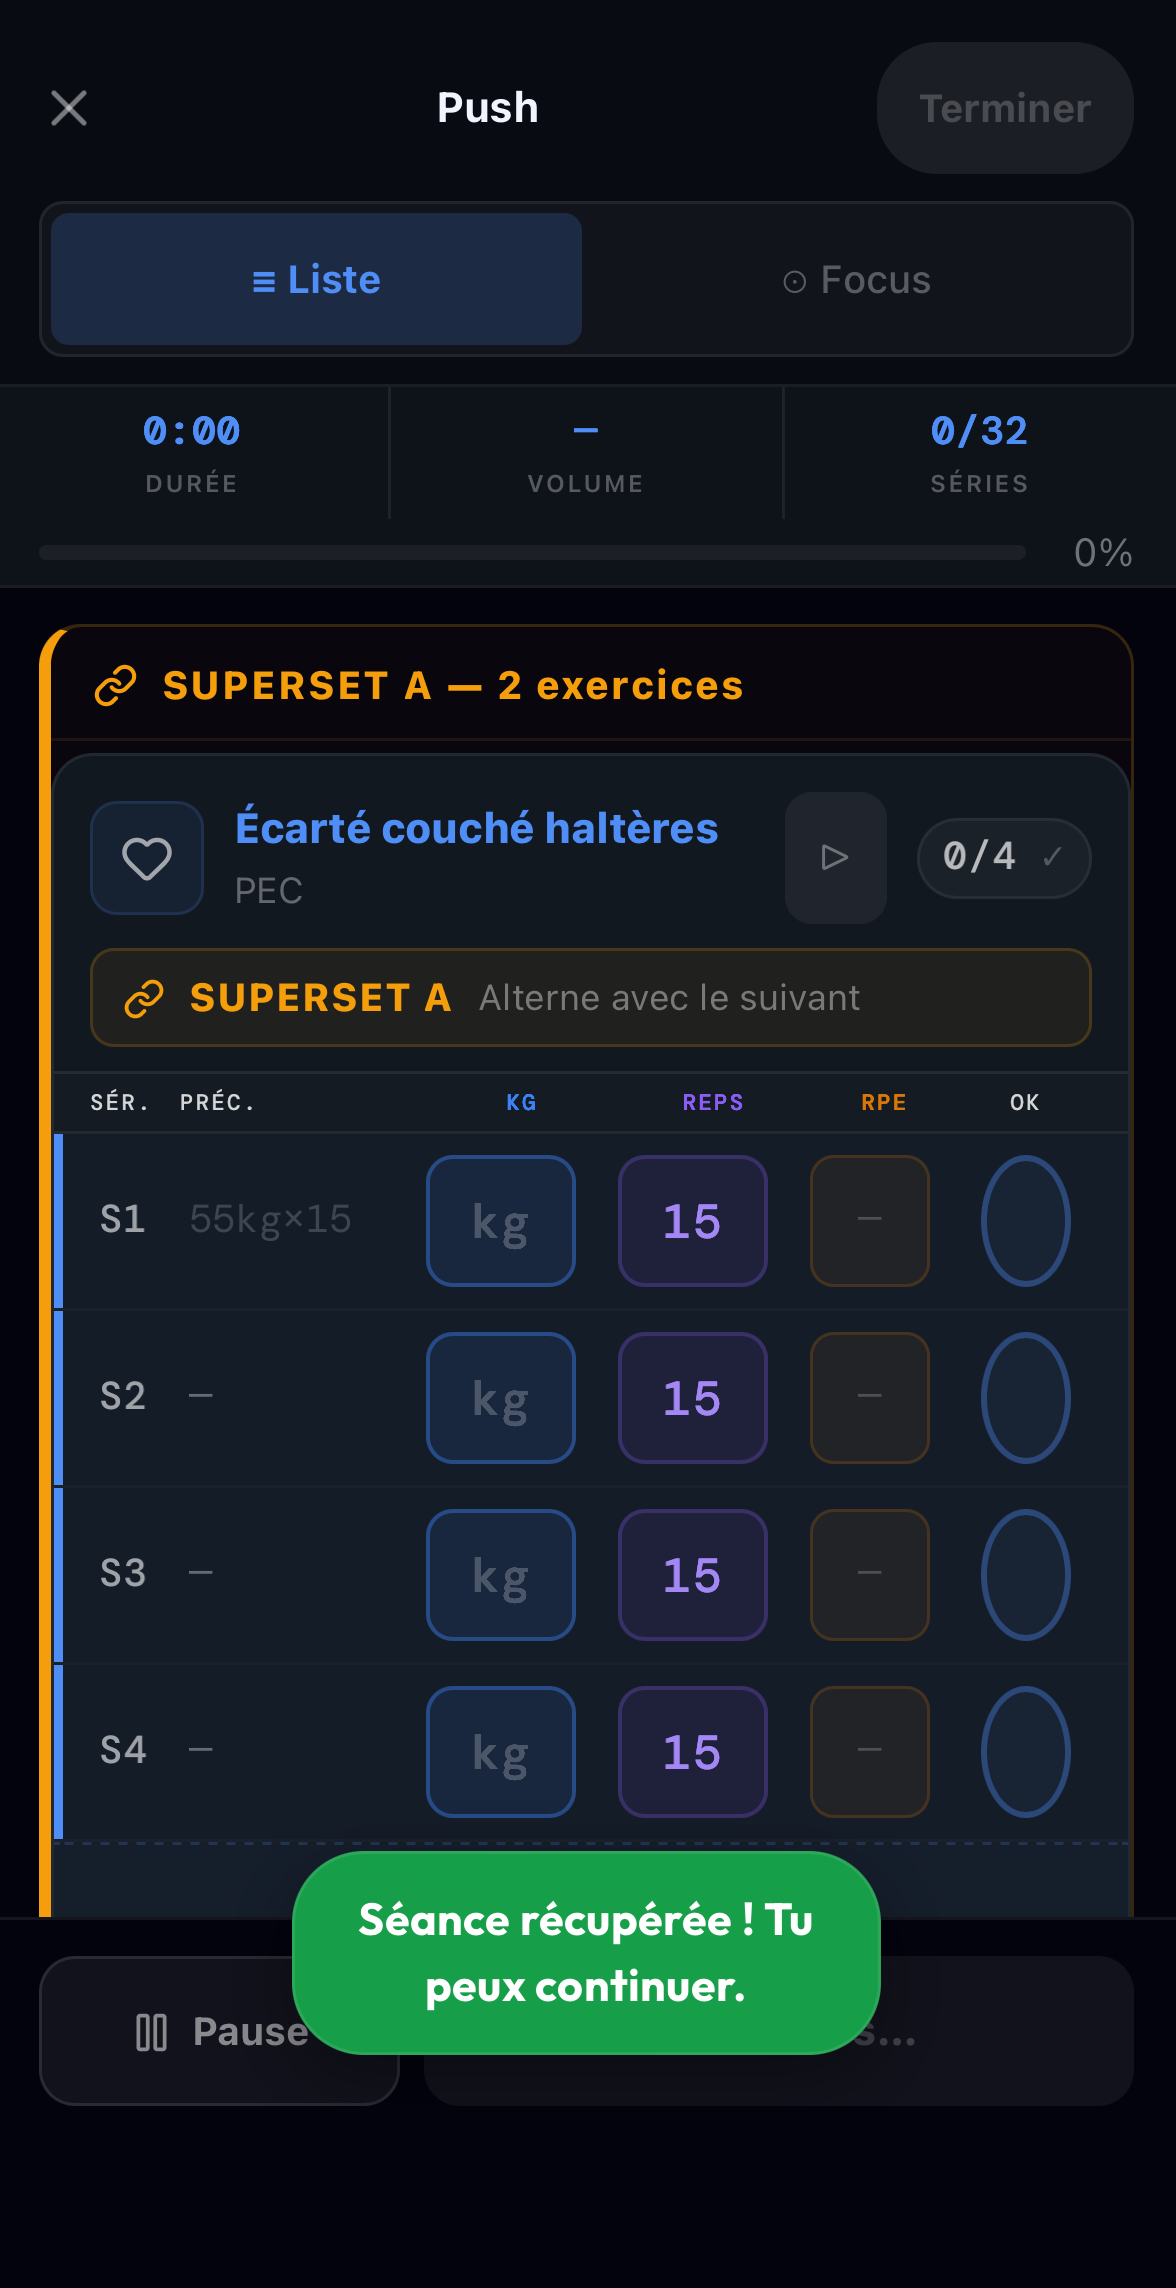Viewport: 1176px width, 2288px height.
Task: Open the 0/4 sets counter
Action: point(1003,857)
